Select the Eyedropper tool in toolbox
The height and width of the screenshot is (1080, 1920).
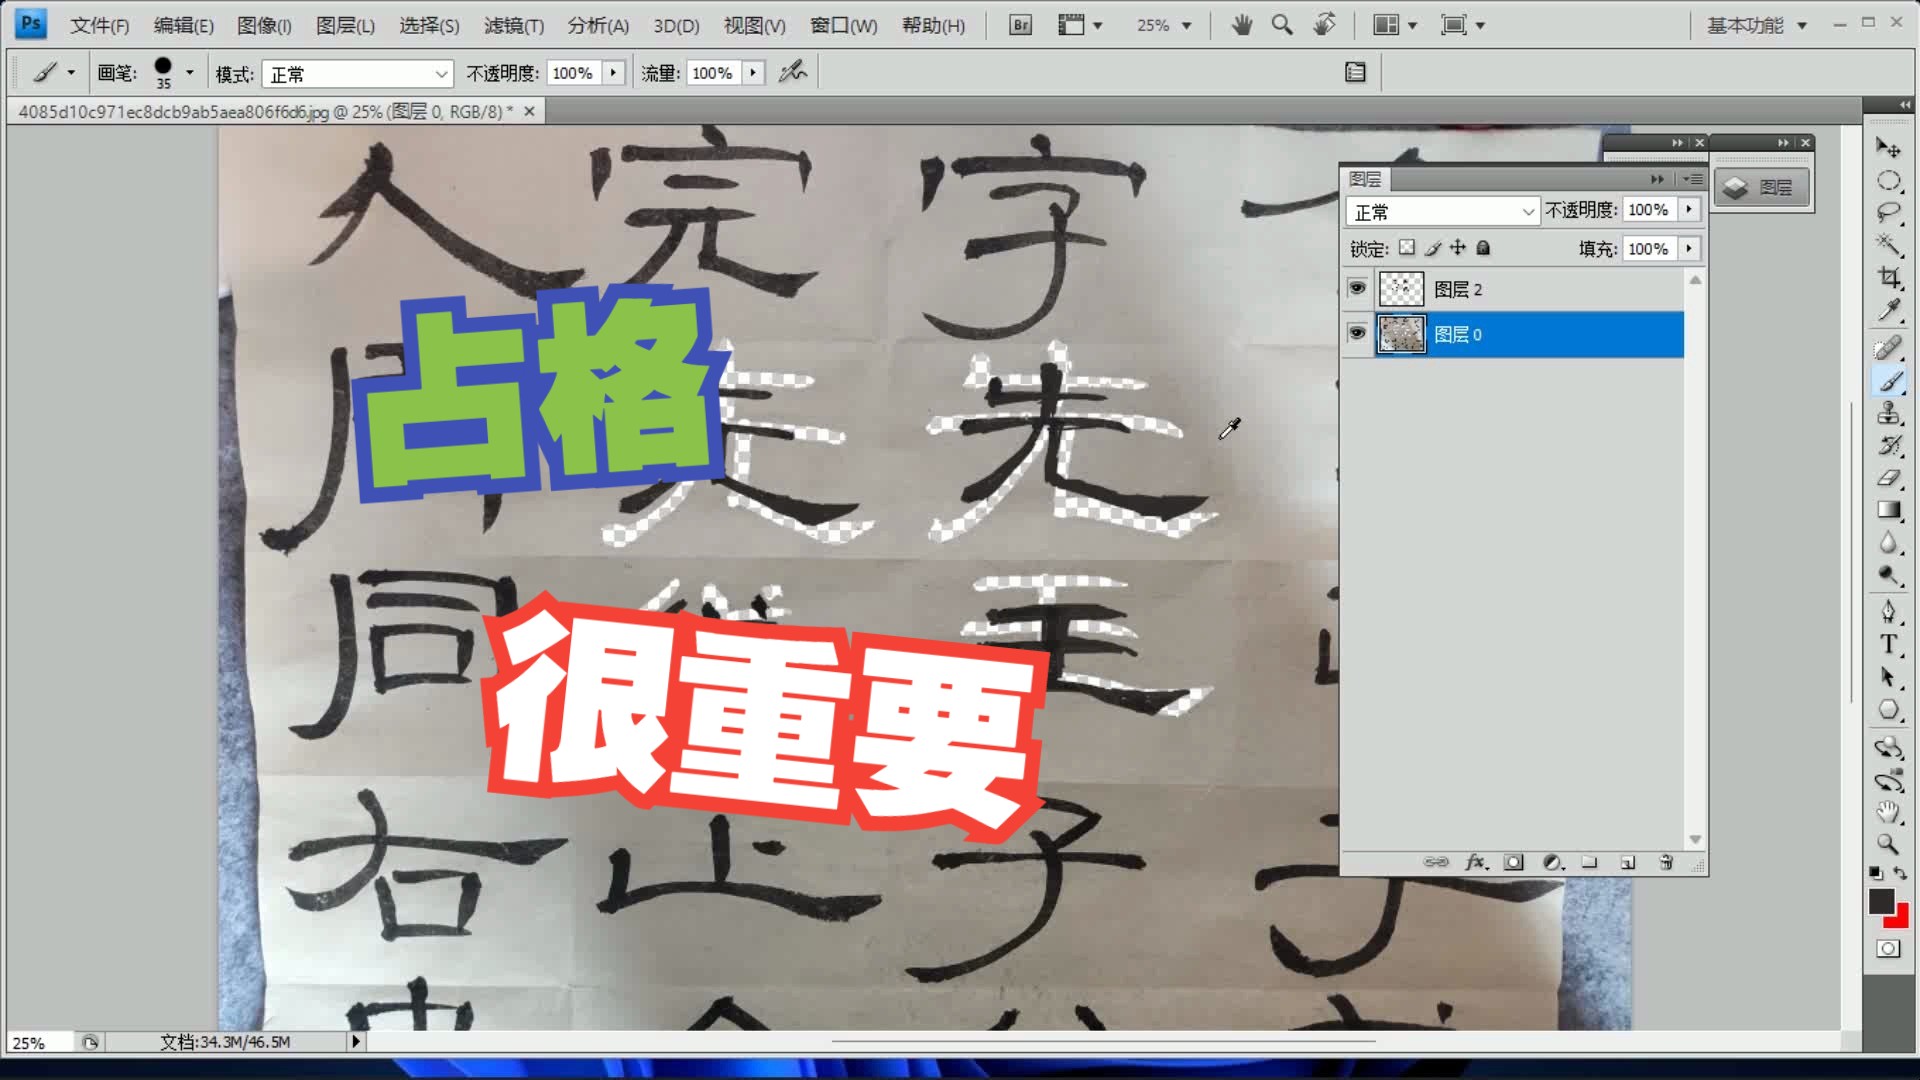[x=1888, y=310]
